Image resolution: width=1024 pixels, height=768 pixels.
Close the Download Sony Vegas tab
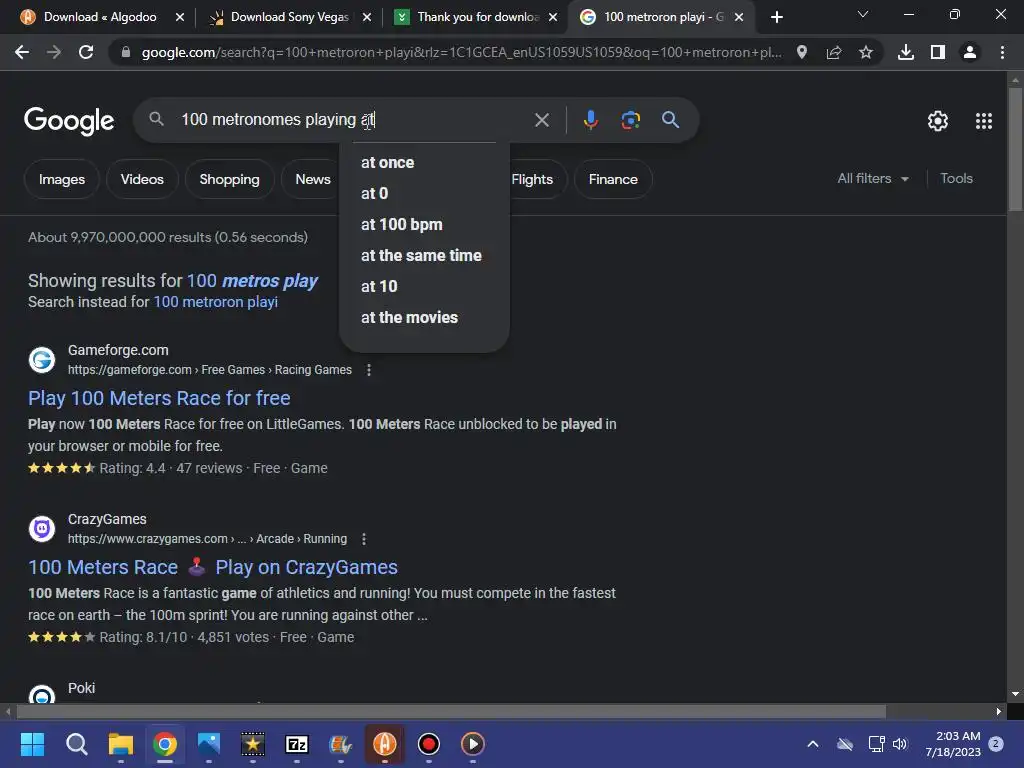pos(367,17)
